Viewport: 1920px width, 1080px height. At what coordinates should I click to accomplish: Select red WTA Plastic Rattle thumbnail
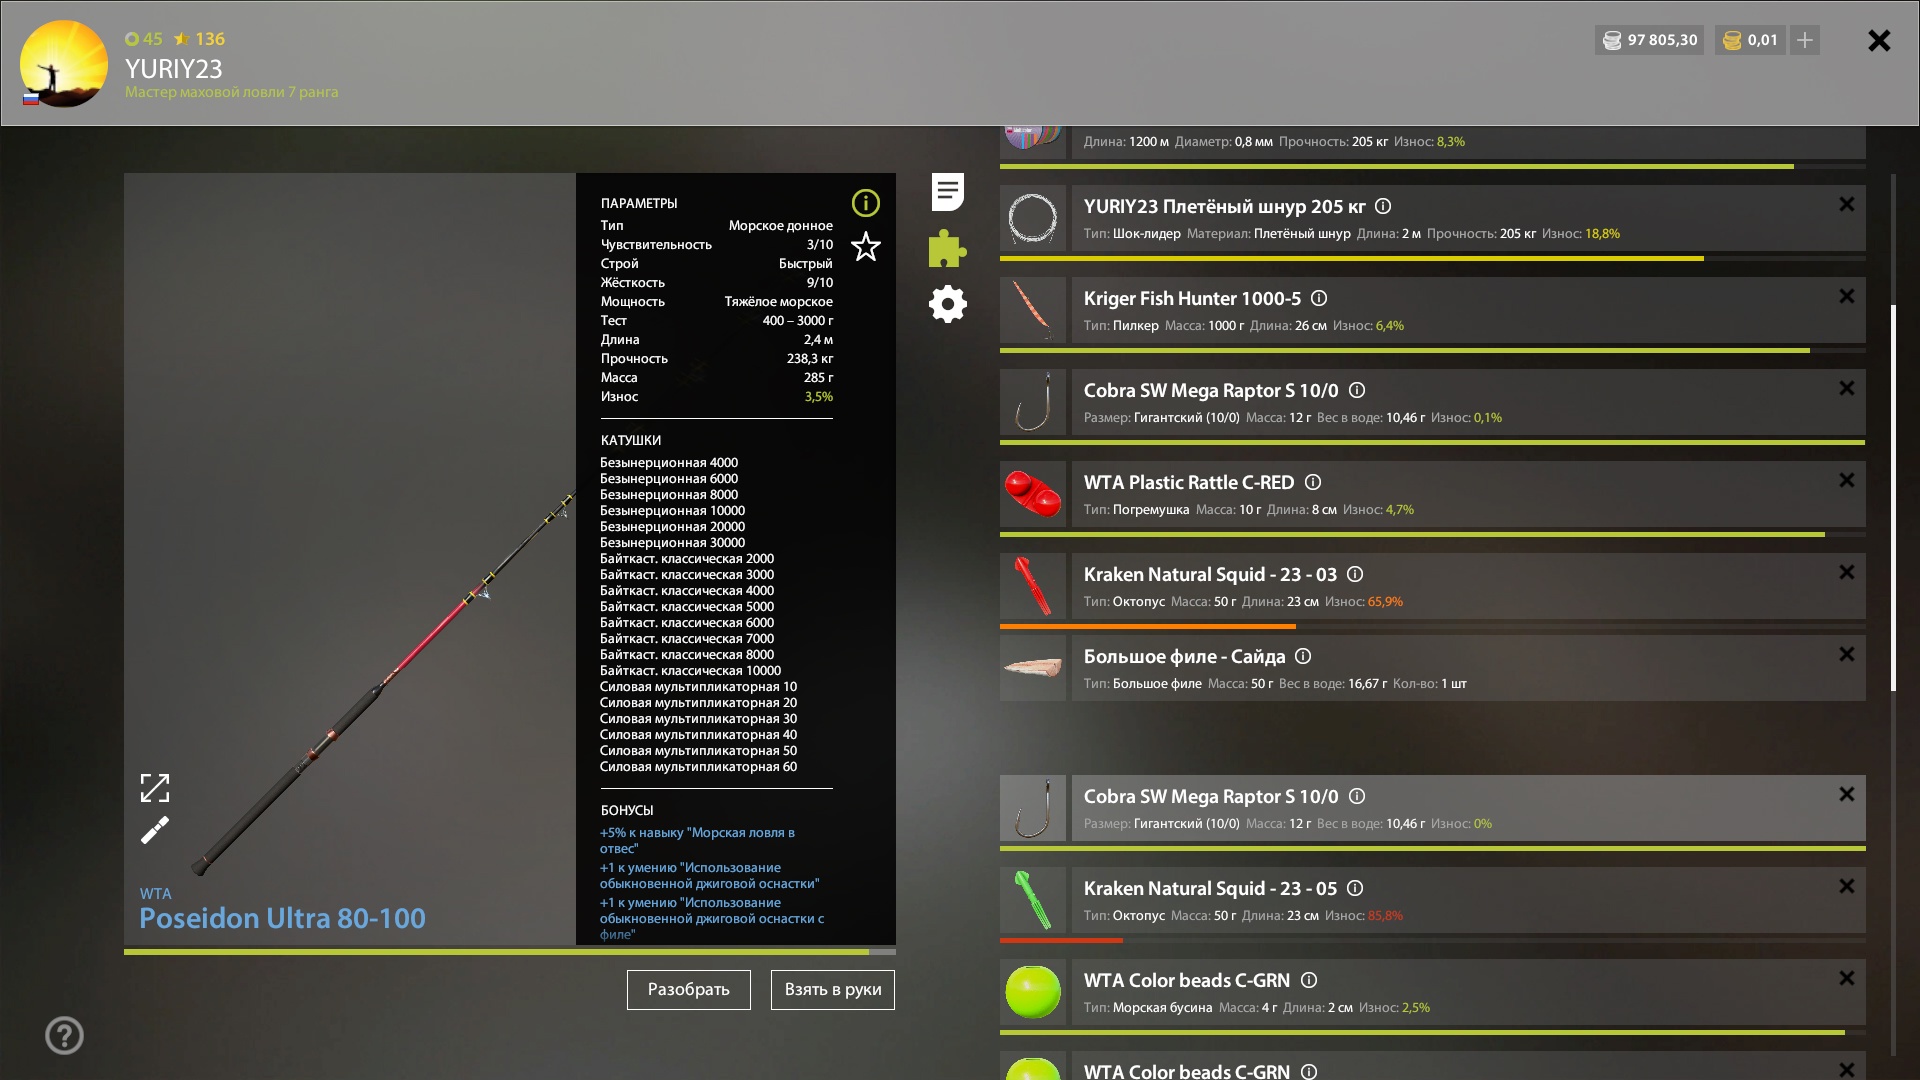(1033, 494)
